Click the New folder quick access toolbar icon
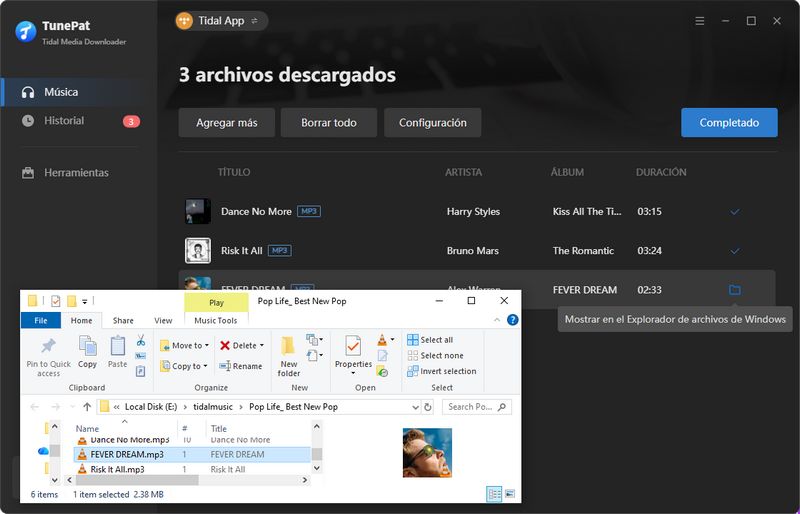This screenshot has height=514, width=800. 71,301
